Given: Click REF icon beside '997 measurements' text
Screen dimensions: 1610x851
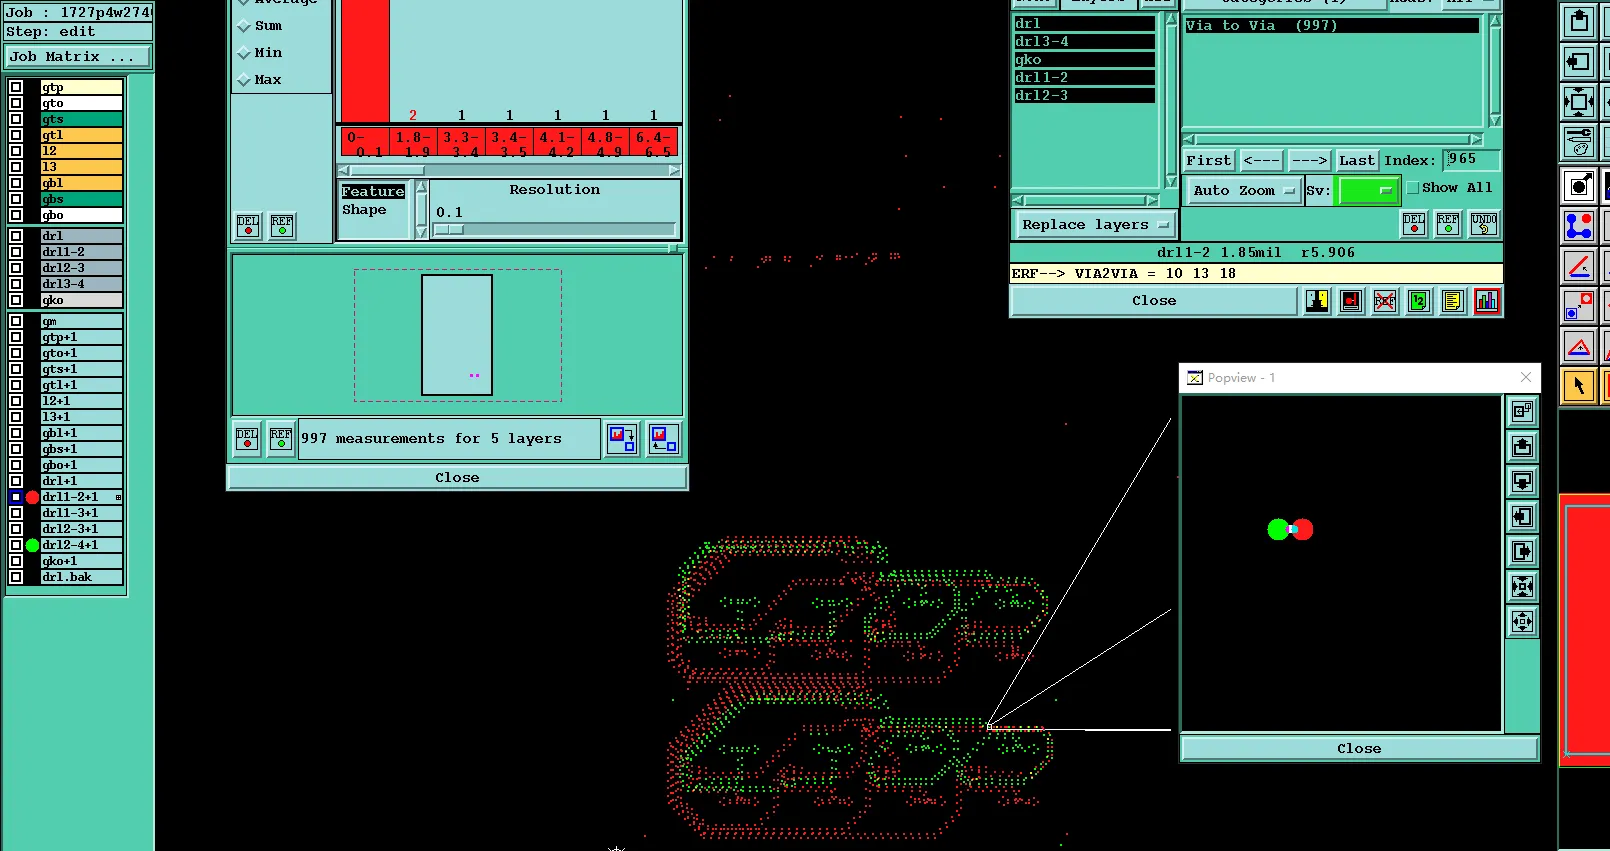Looking at the screenshot, I should pyautogui.click(x=281, y=439).
